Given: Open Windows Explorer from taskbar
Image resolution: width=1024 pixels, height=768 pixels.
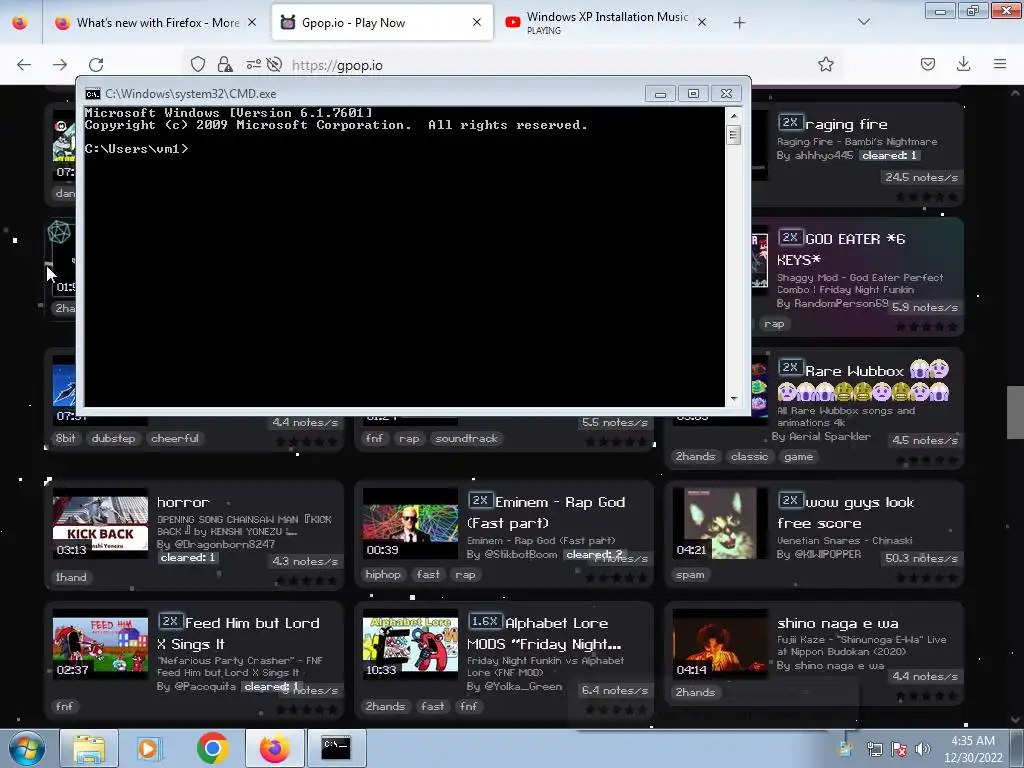Looking at the screenshot, I should point(89,748).
